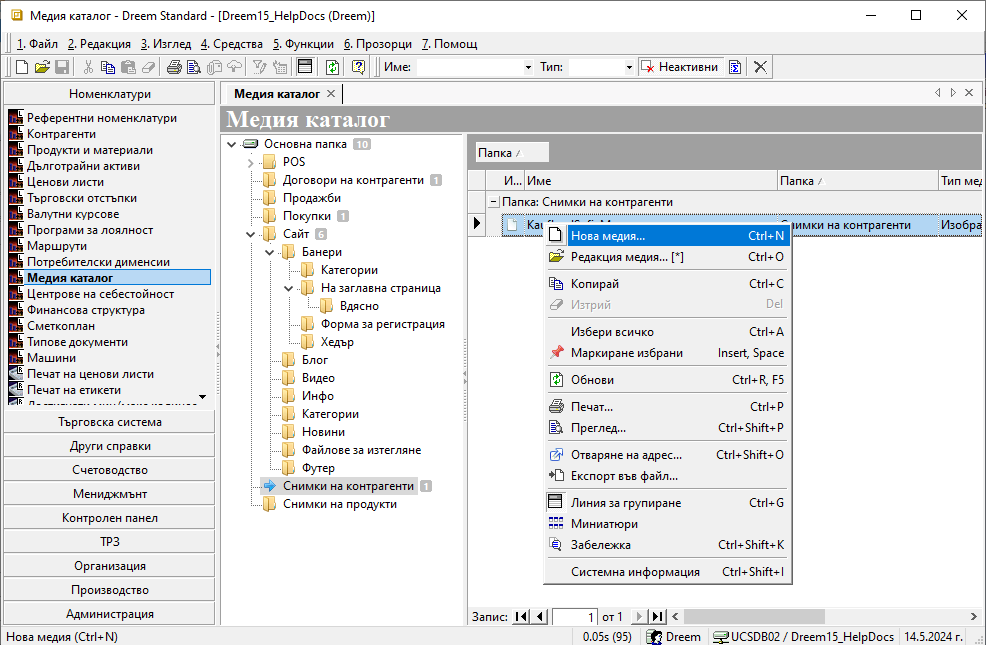The height and width of the screenshot is (645, 986).
Task: Click the X clear filter toolbar icon
Action: pos(761,67)
